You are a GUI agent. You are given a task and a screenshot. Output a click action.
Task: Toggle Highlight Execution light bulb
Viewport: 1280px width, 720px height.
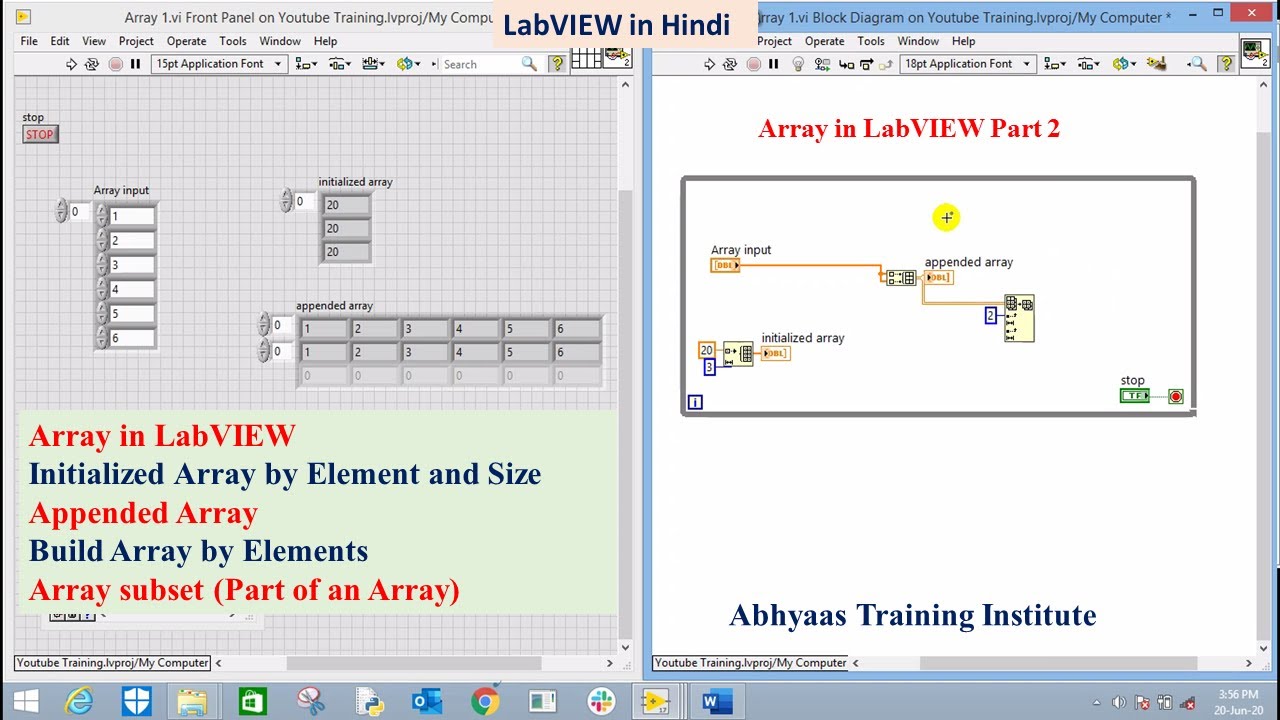click(x=798, y=64)
